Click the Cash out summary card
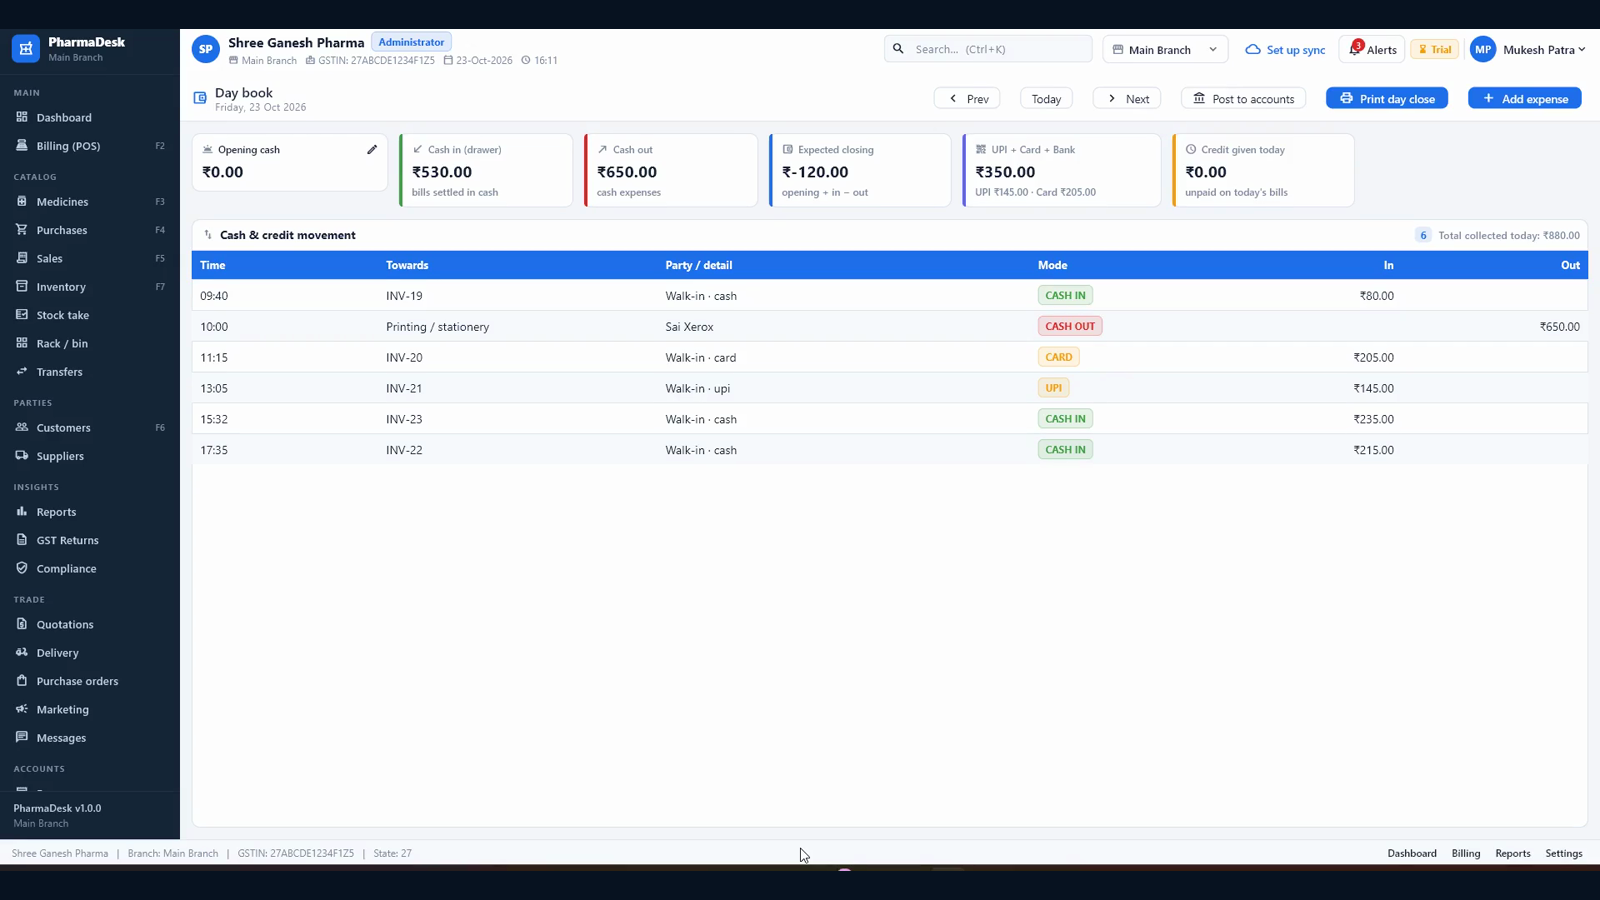 671,170
